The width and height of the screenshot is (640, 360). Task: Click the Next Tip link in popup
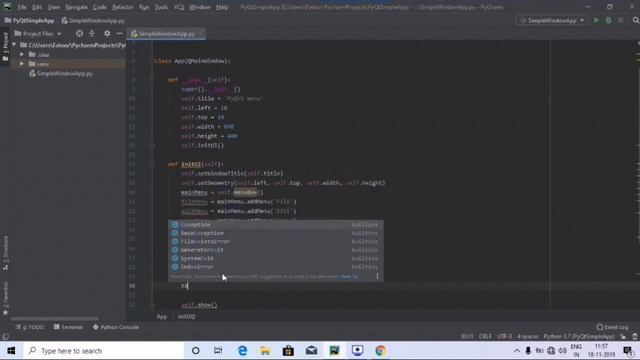coord(350,276)
